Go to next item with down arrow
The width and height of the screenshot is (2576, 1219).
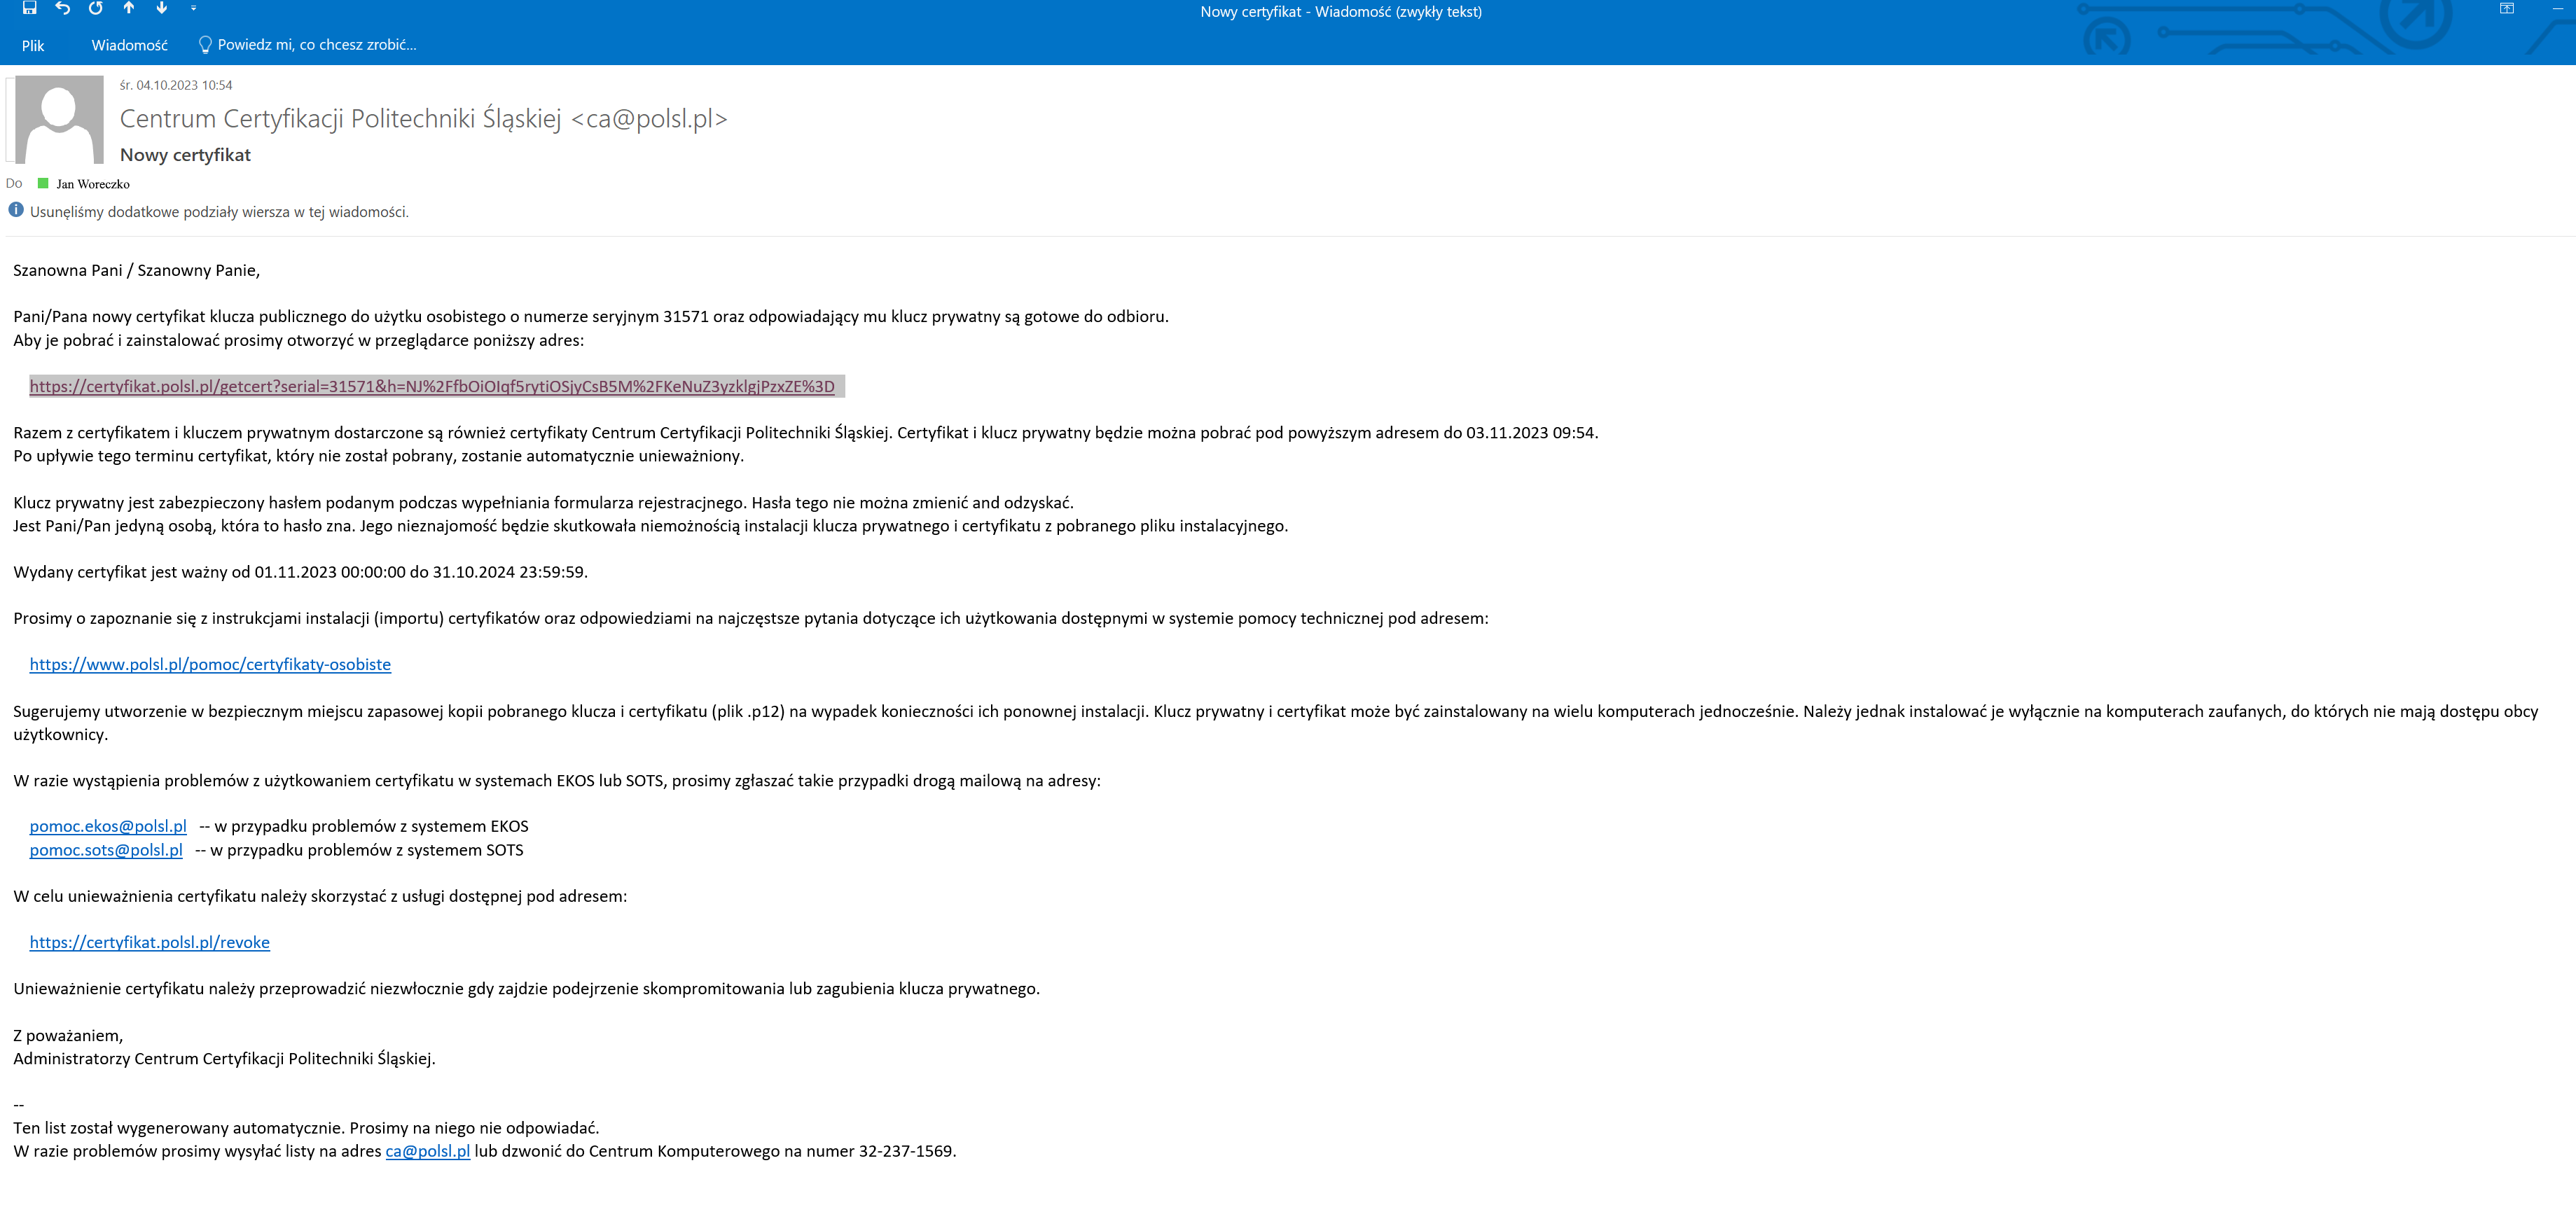[162, 8]
